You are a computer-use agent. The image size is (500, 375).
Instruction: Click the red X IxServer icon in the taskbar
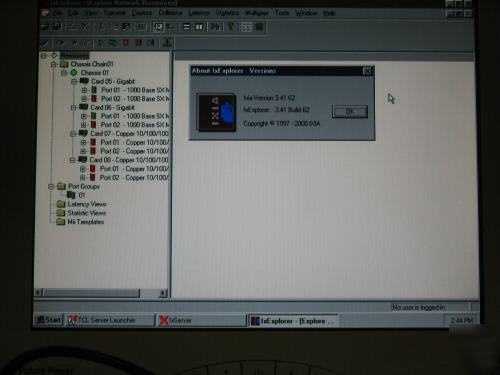coord(164,320)
